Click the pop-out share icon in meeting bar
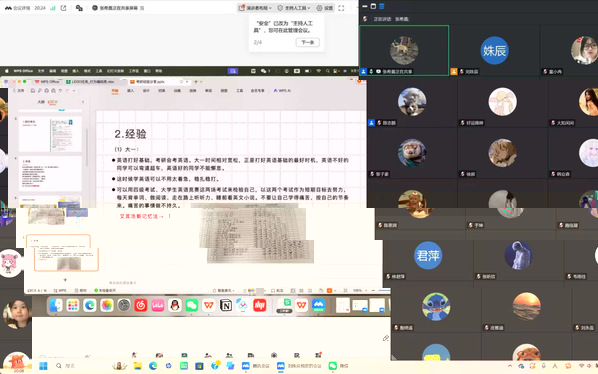Image resolution: width=598 pixels, height=374 pixels. 63,8
